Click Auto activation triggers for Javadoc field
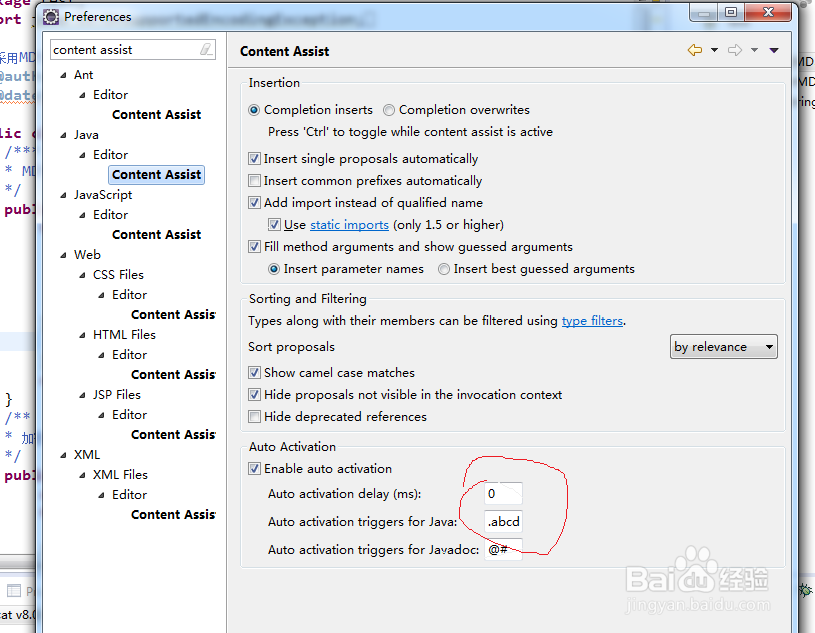The height and width of the screenshot is (633, 815). click(x=503, y=549)
